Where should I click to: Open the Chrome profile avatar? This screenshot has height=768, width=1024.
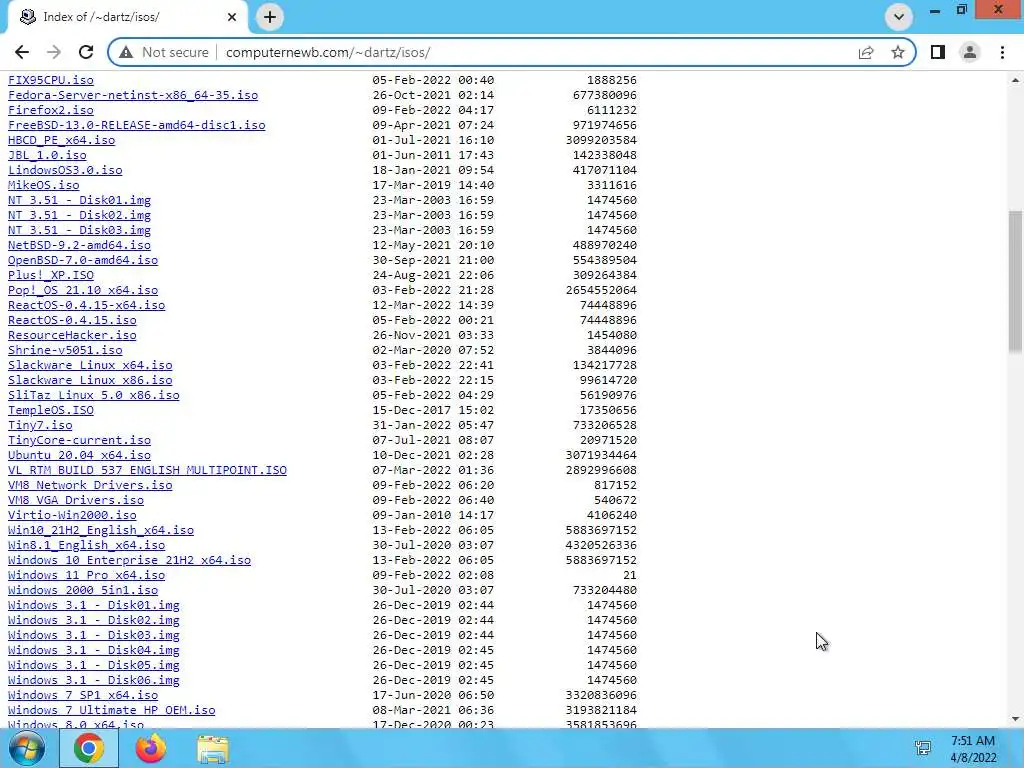[970, 52]
